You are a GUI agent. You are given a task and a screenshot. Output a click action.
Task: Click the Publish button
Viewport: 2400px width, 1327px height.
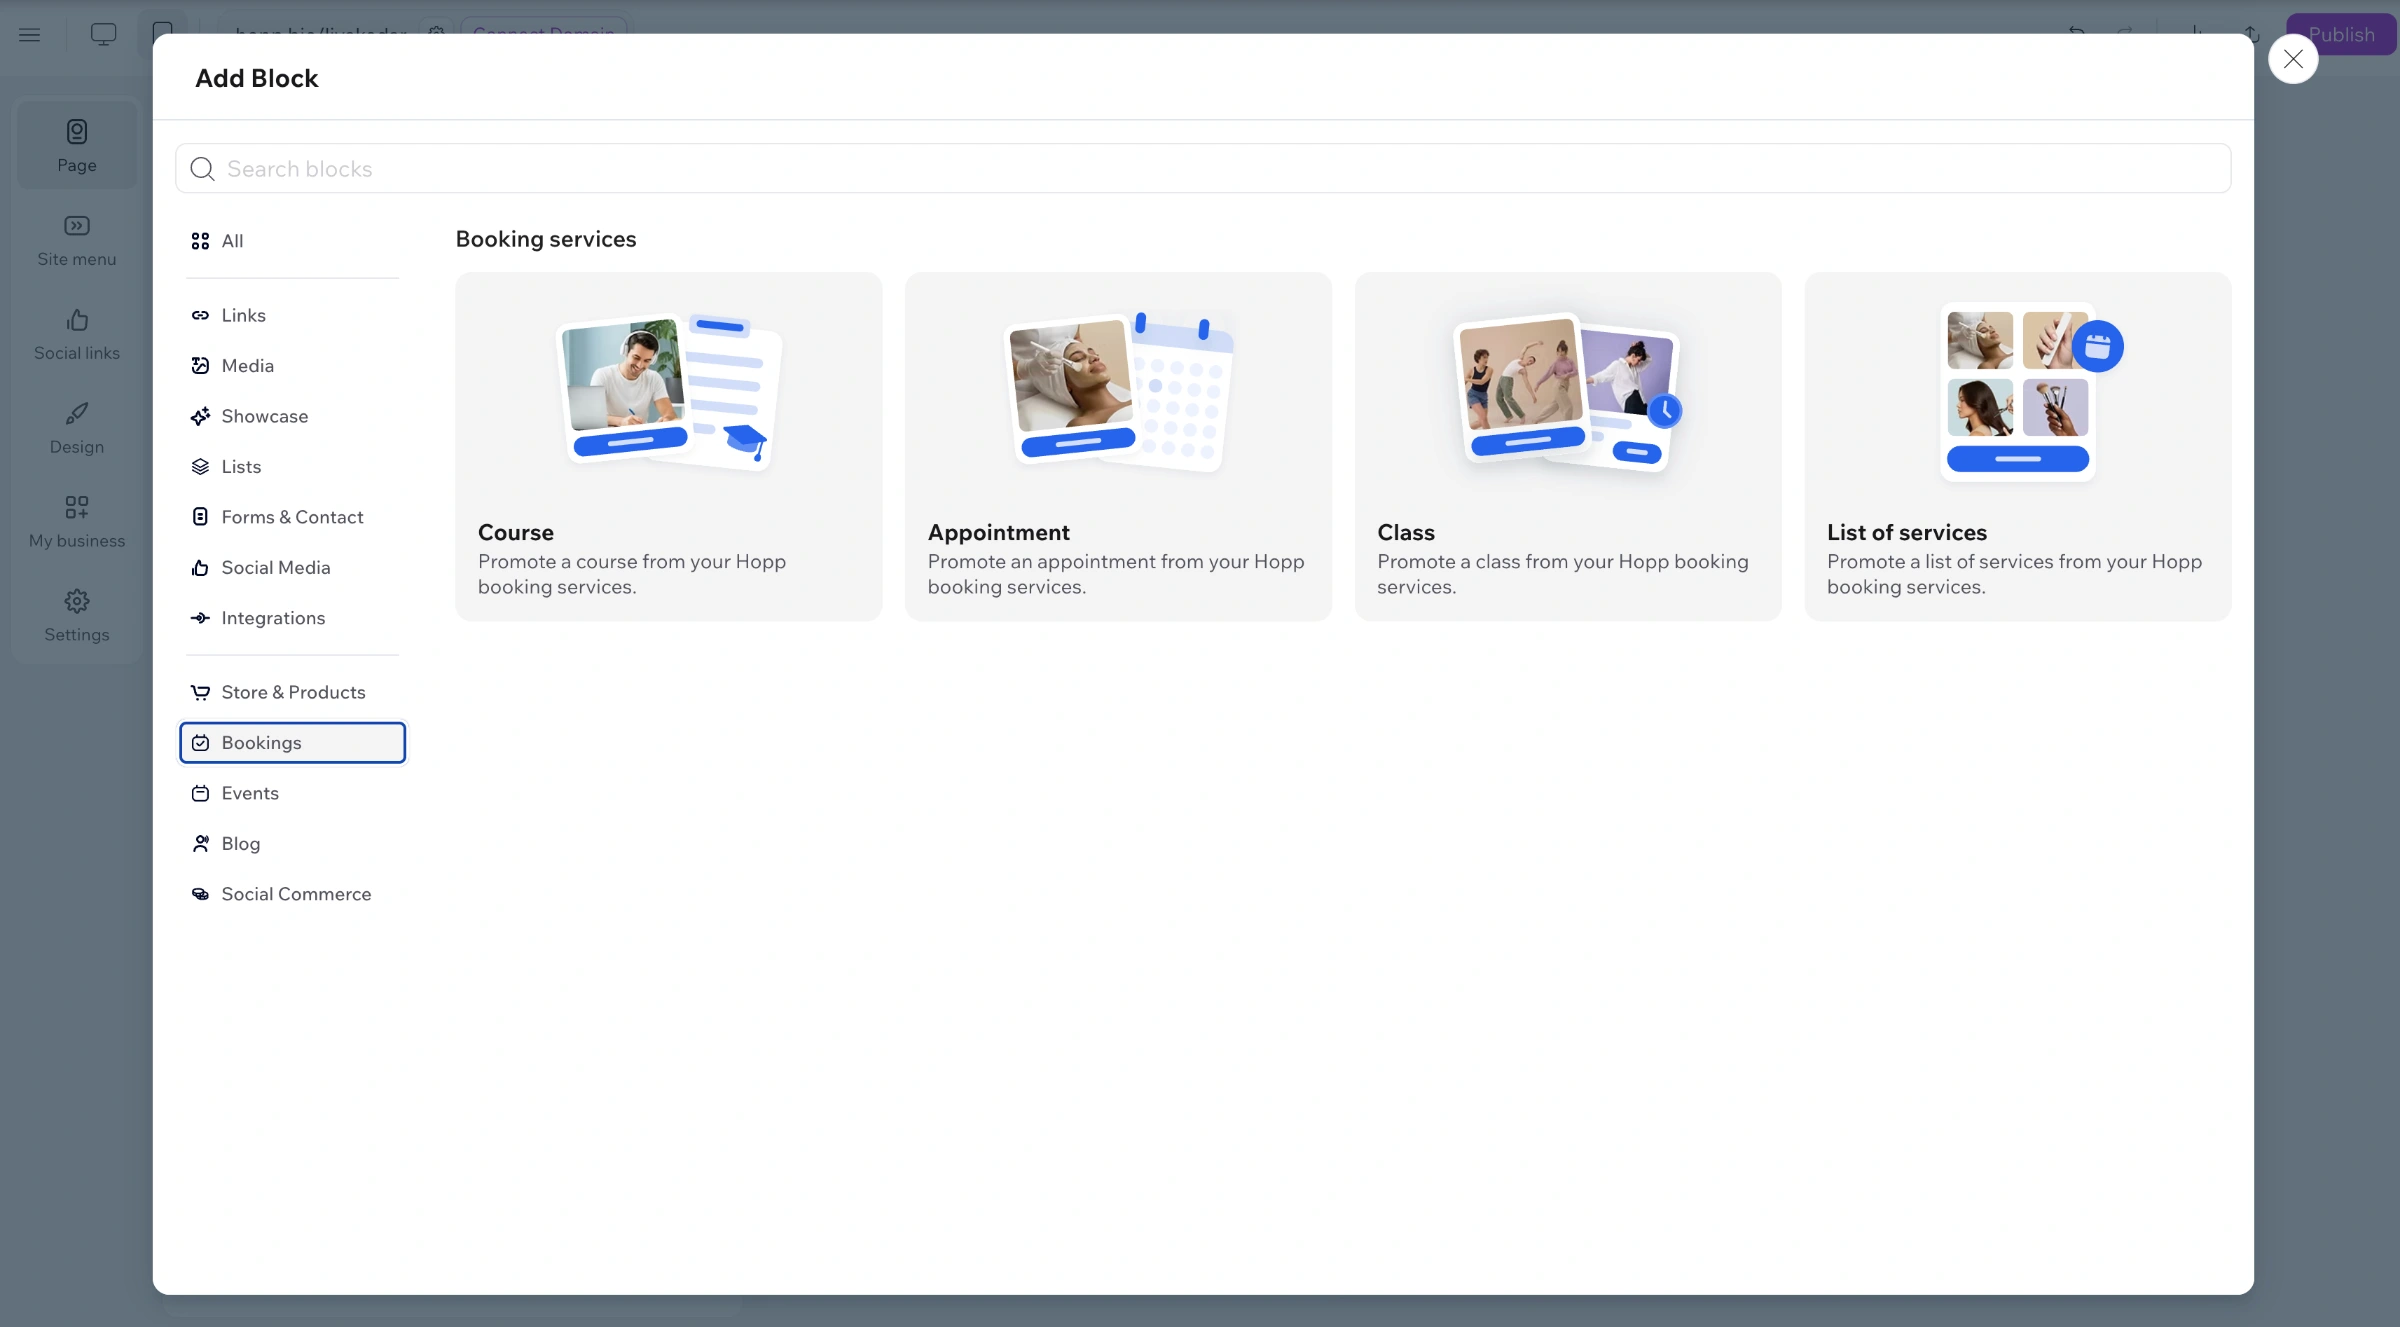coord(2341,35)
